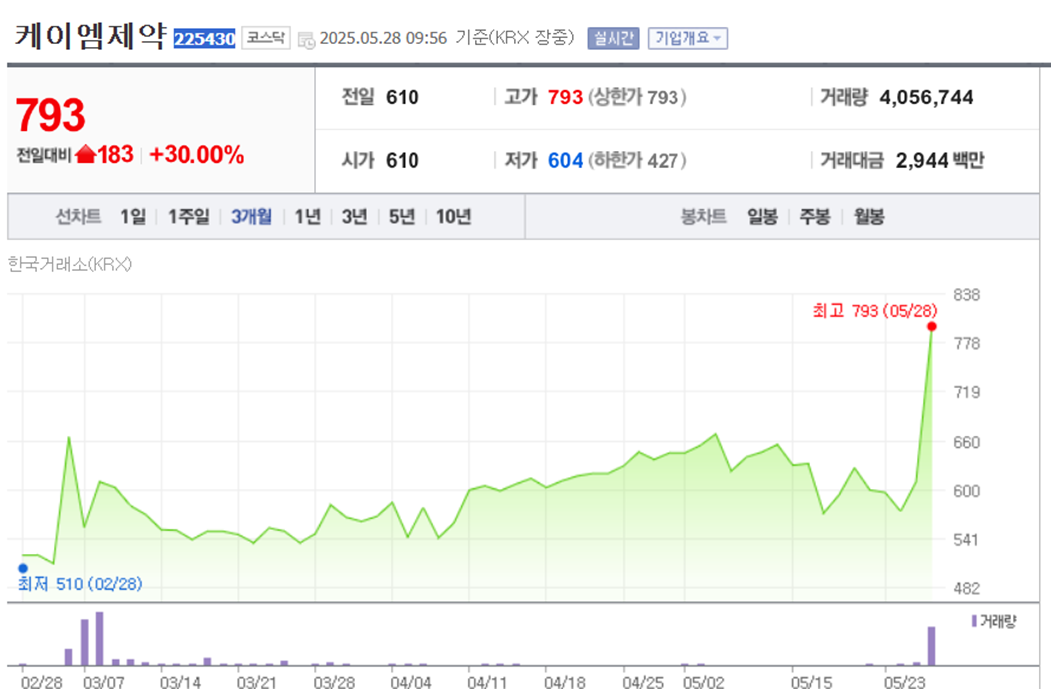Viewport: 1051px width, 689px height.
Task: Click the 고가 value 793
Action: (x=565, y=98)
